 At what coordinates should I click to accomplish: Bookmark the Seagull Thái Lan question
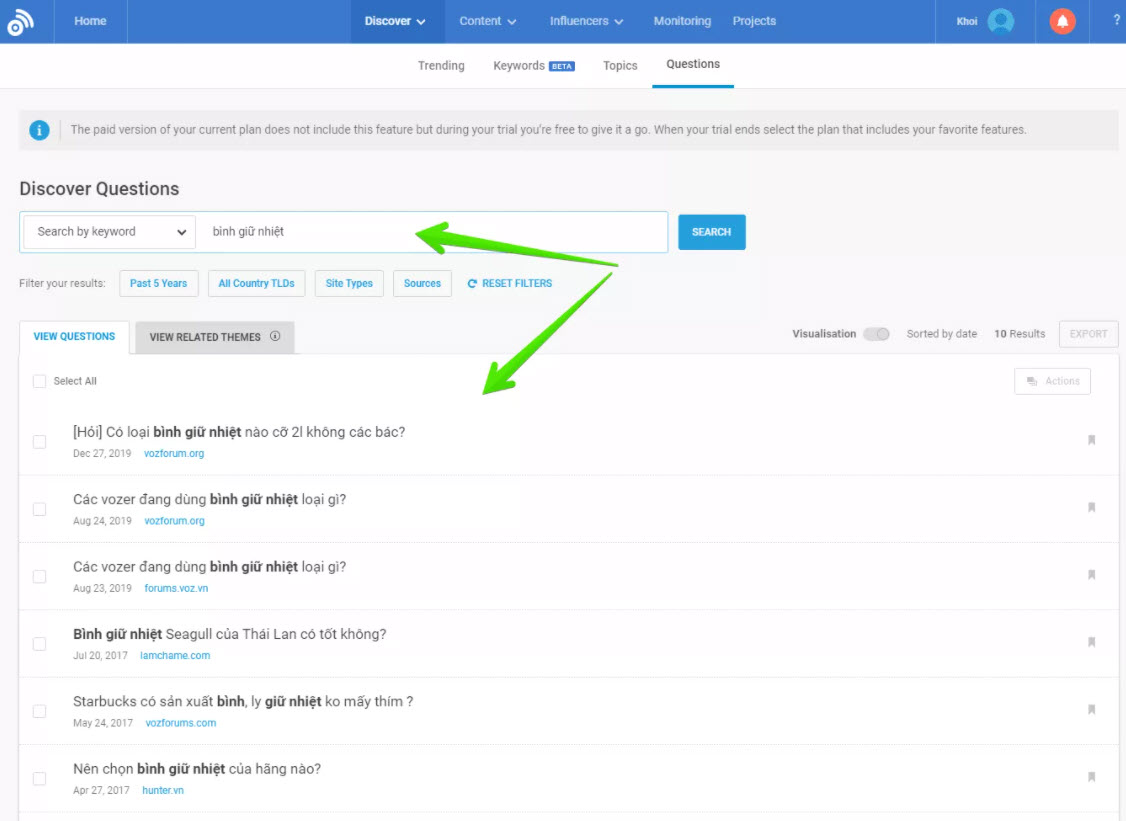tap(1091, 642)
